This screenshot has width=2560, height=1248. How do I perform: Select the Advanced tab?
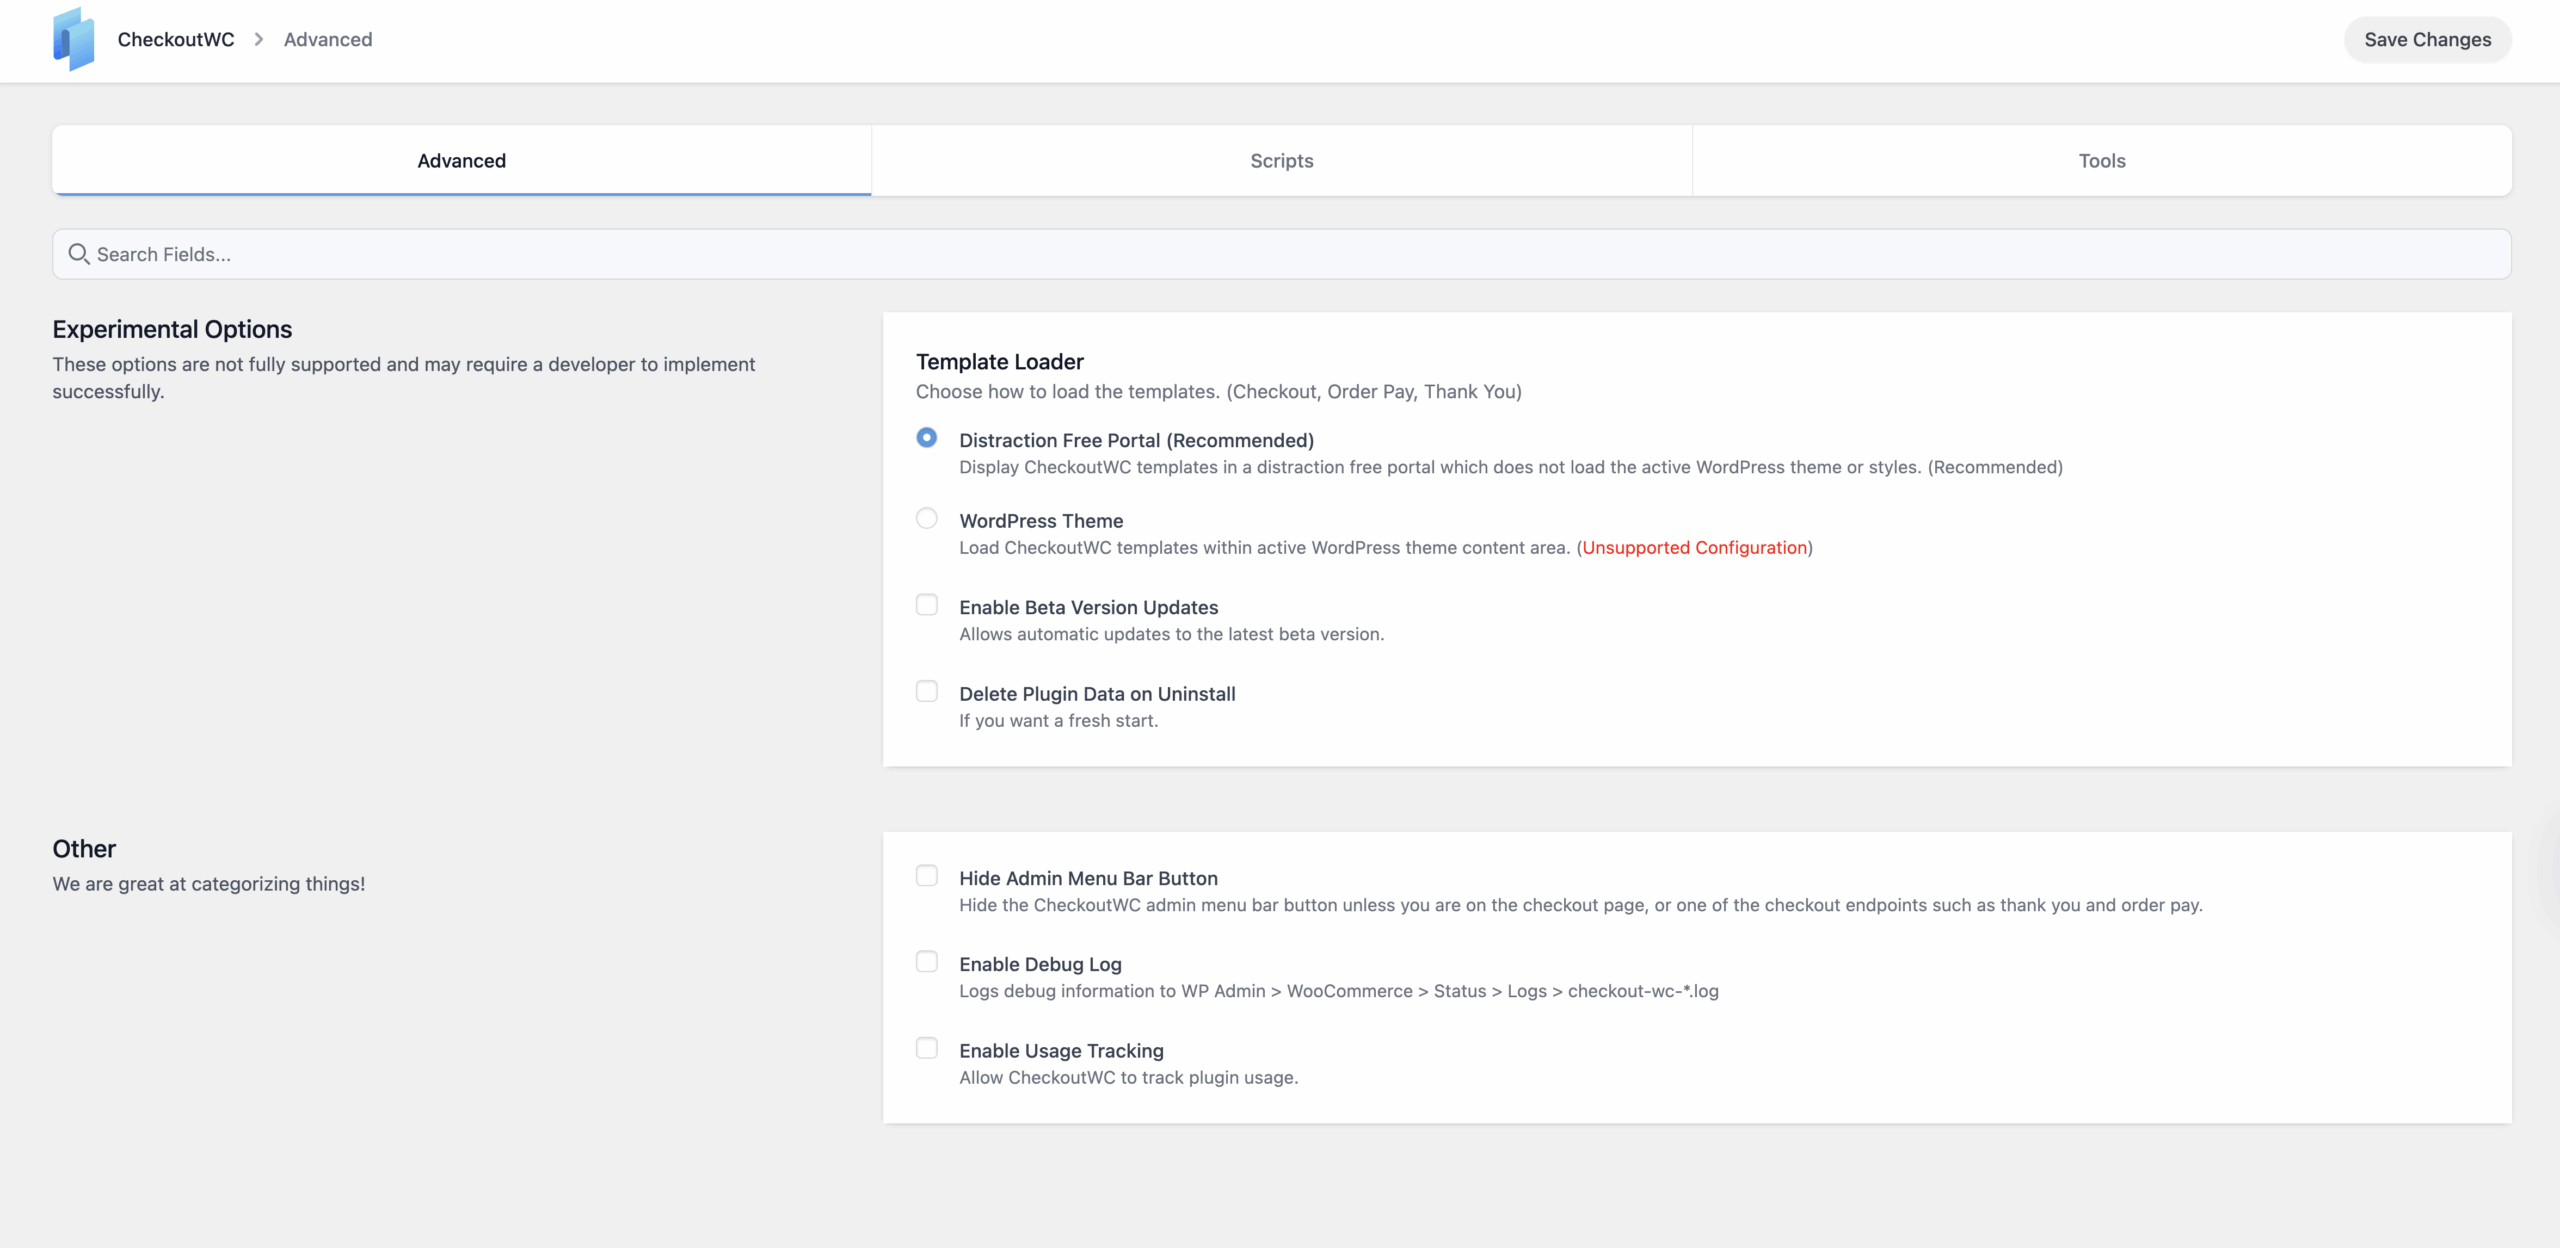coord(461,161)
